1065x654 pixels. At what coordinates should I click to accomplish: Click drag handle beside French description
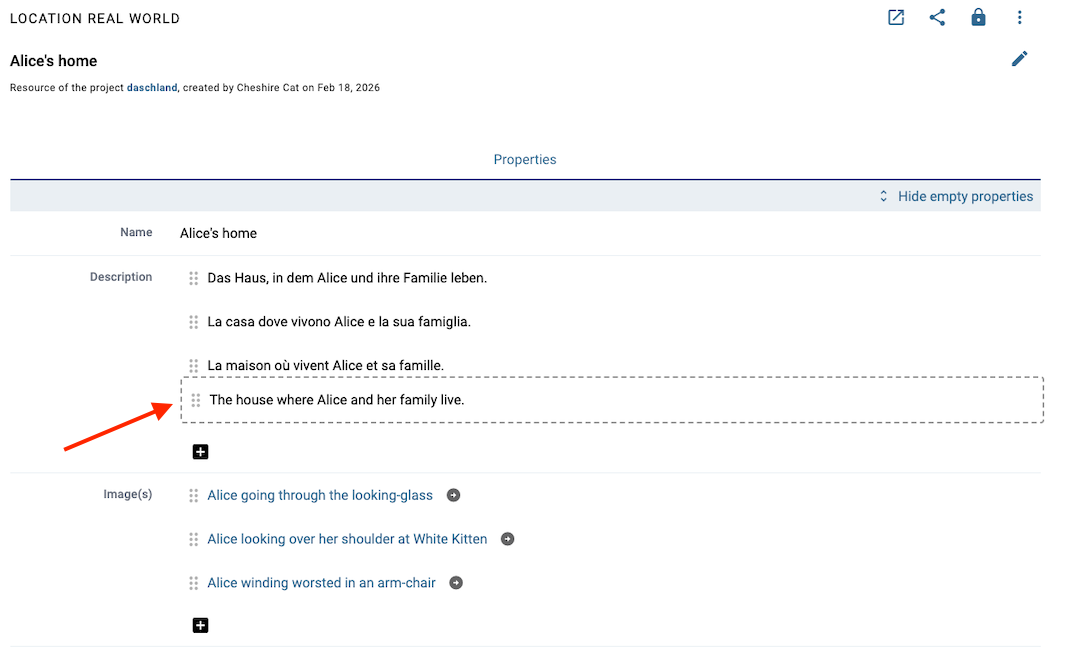point(194,366)
